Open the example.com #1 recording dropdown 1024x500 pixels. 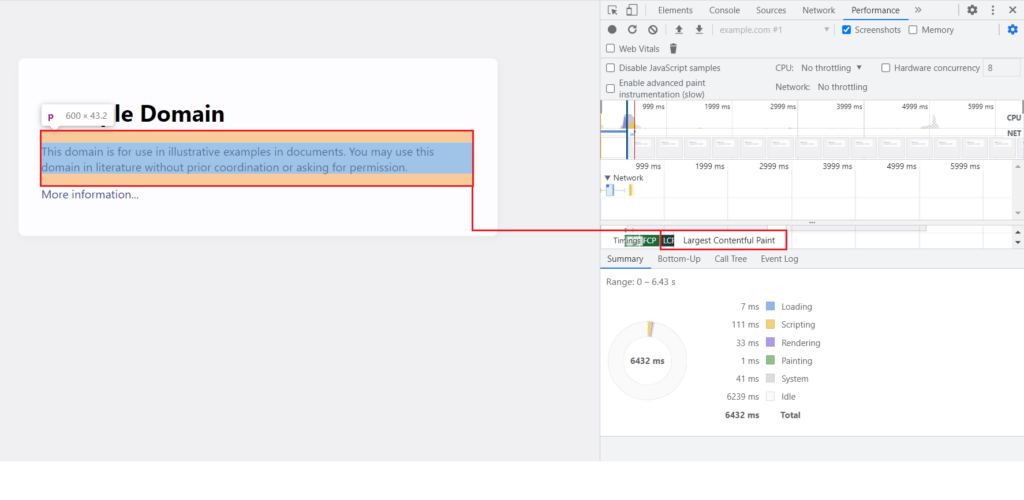click(x=775, y=29)
